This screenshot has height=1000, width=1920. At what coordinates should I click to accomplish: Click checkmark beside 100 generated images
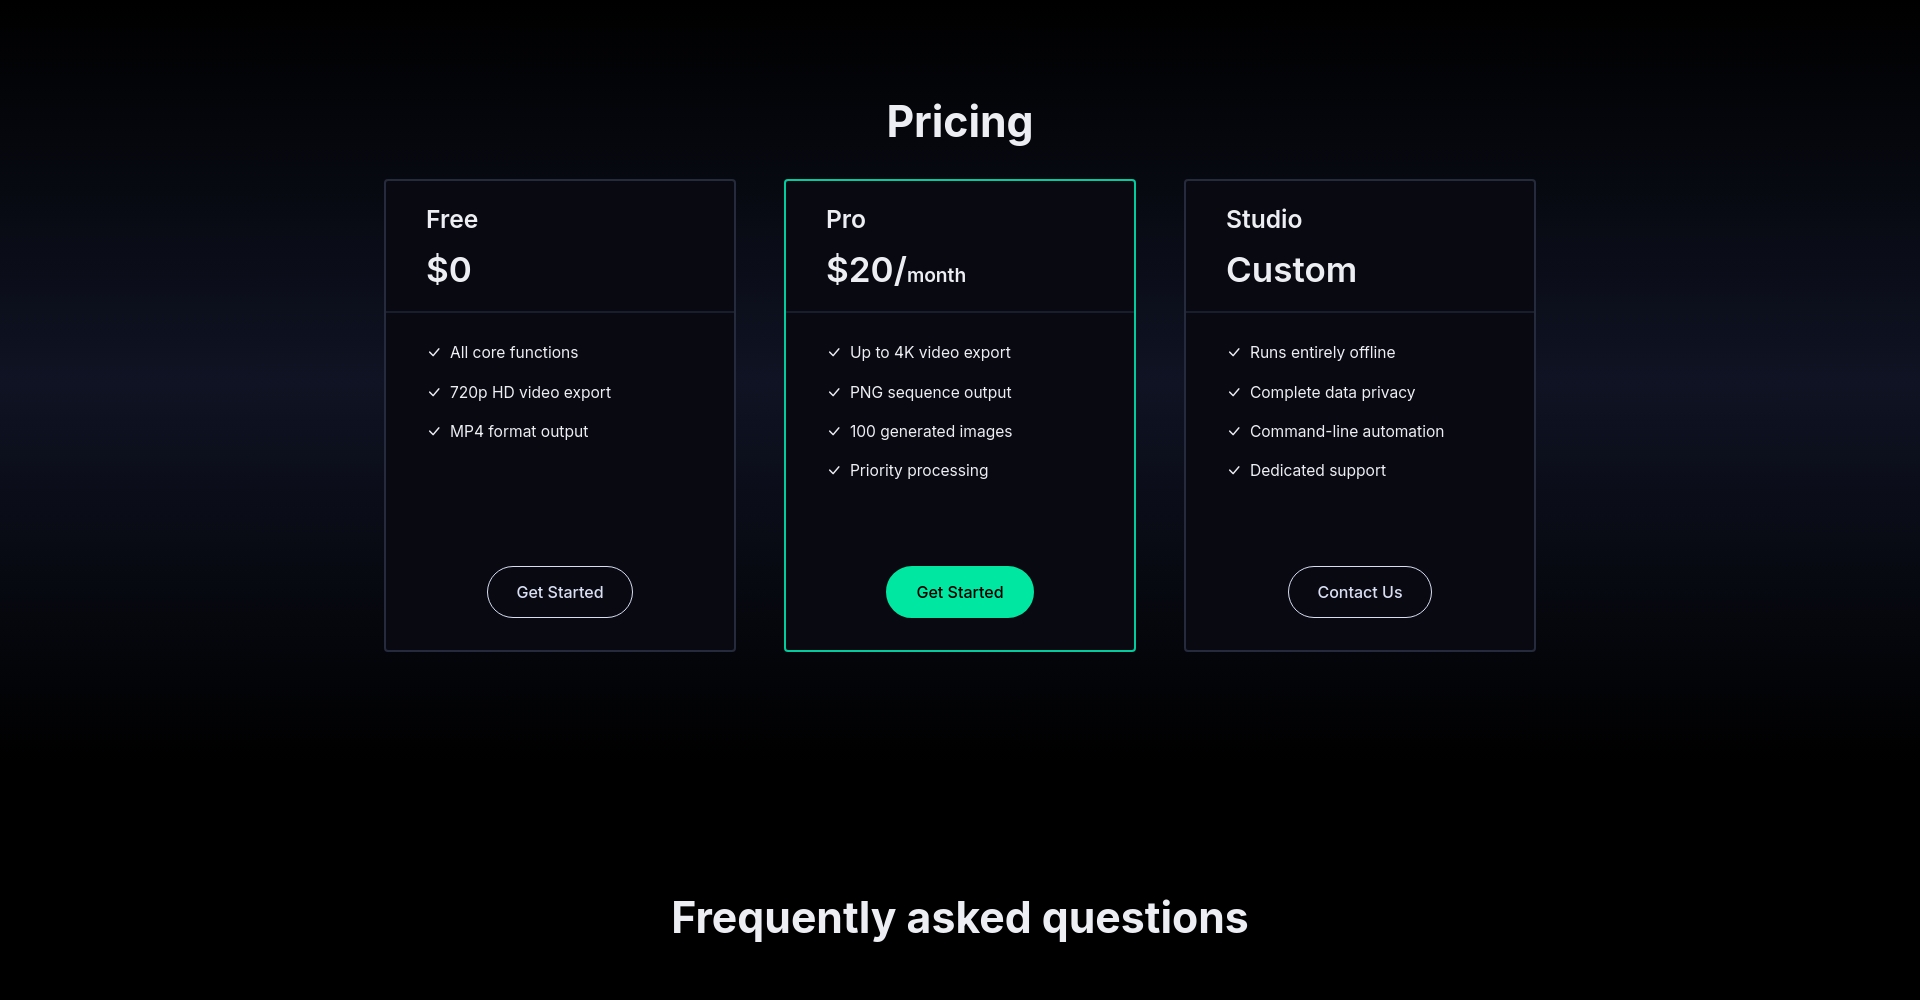pyautogui.click(x=834, y=432)
